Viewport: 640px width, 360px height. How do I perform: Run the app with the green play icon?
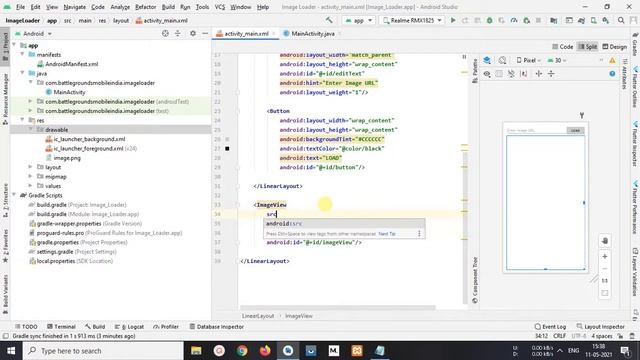point(453,20)
